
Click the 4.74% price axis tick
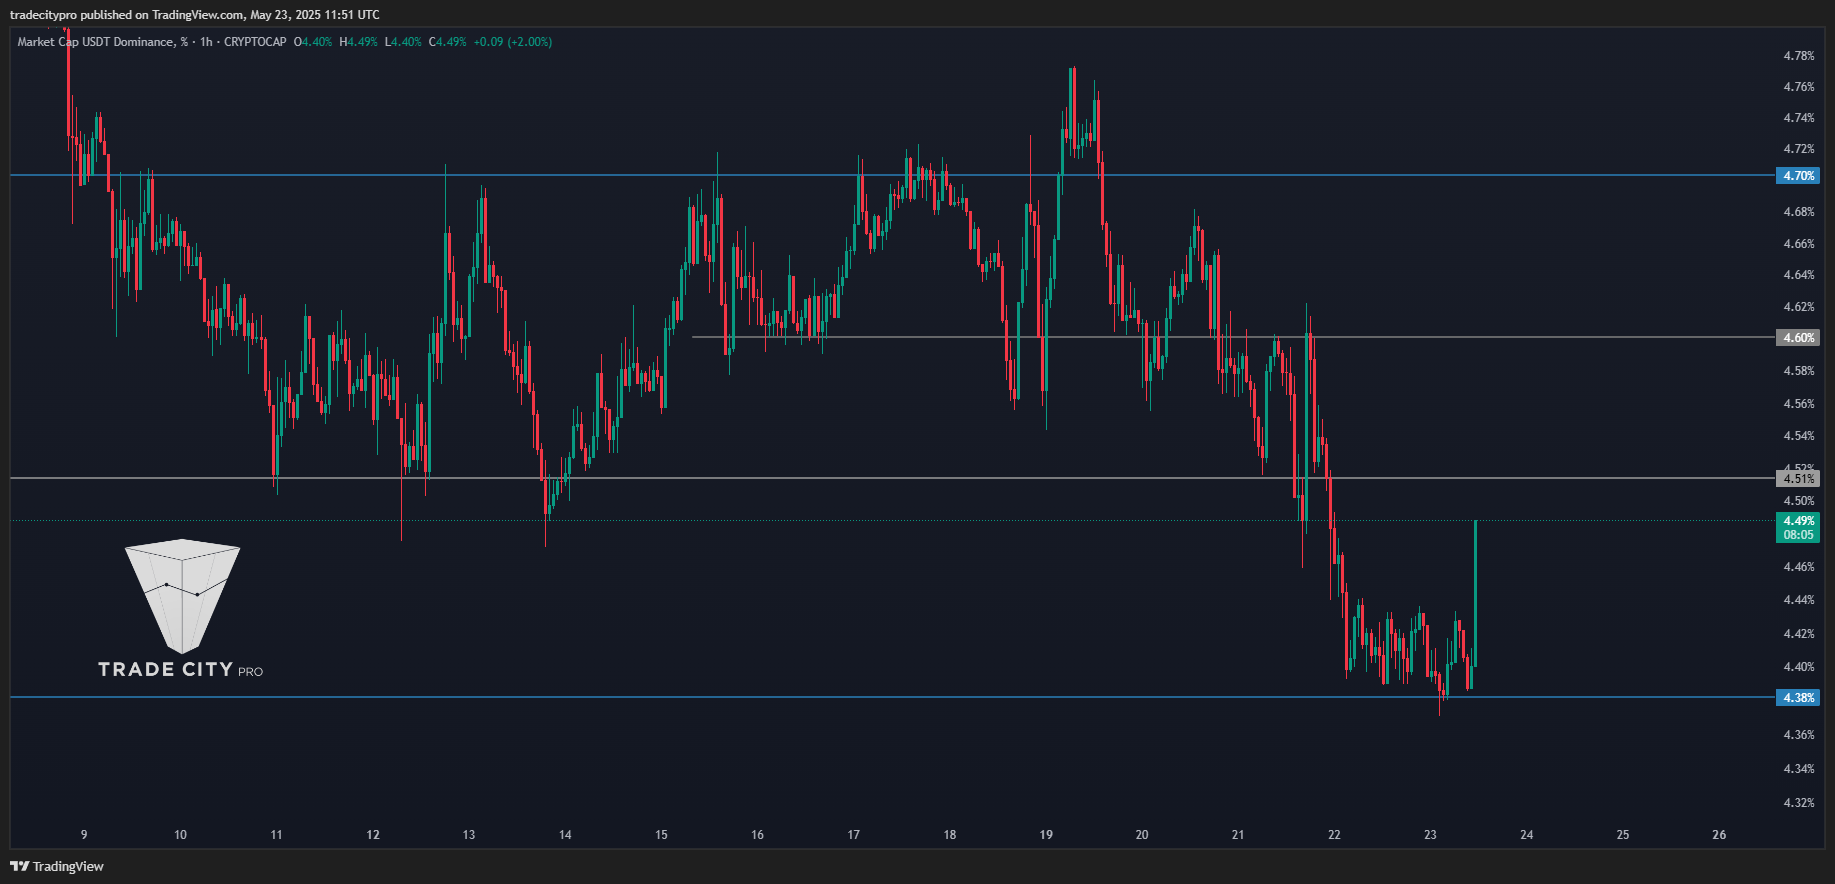1799,118
